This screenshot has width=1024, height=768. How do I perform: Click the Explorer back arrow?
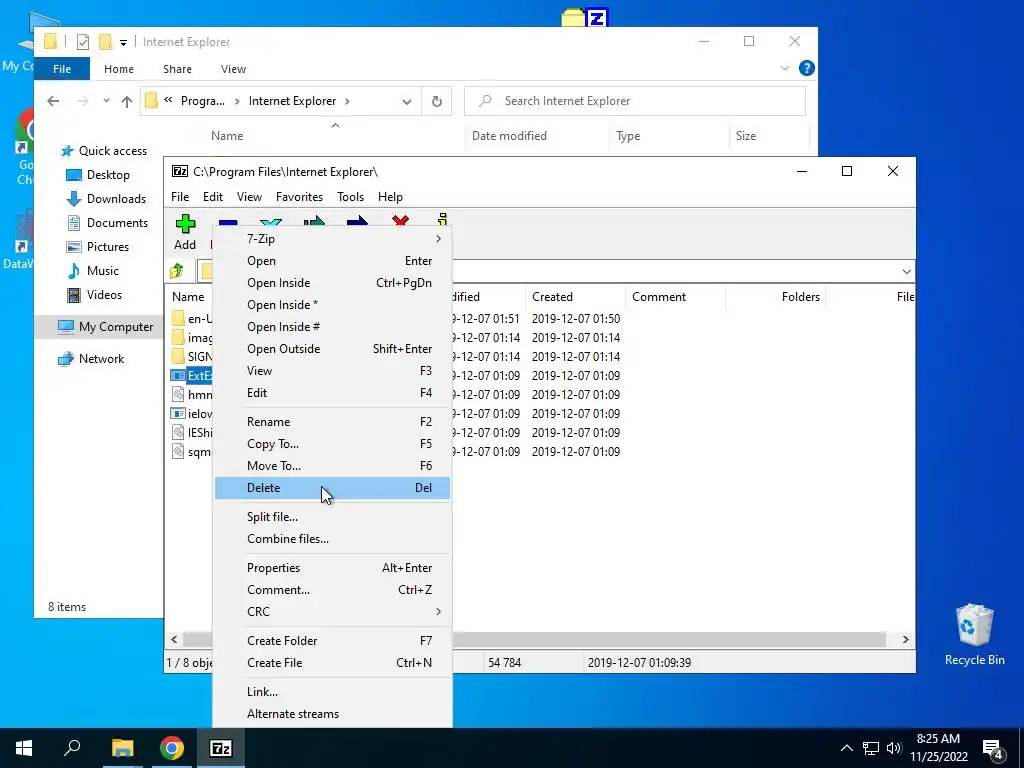pyautogui.click(x=53, y=101)
